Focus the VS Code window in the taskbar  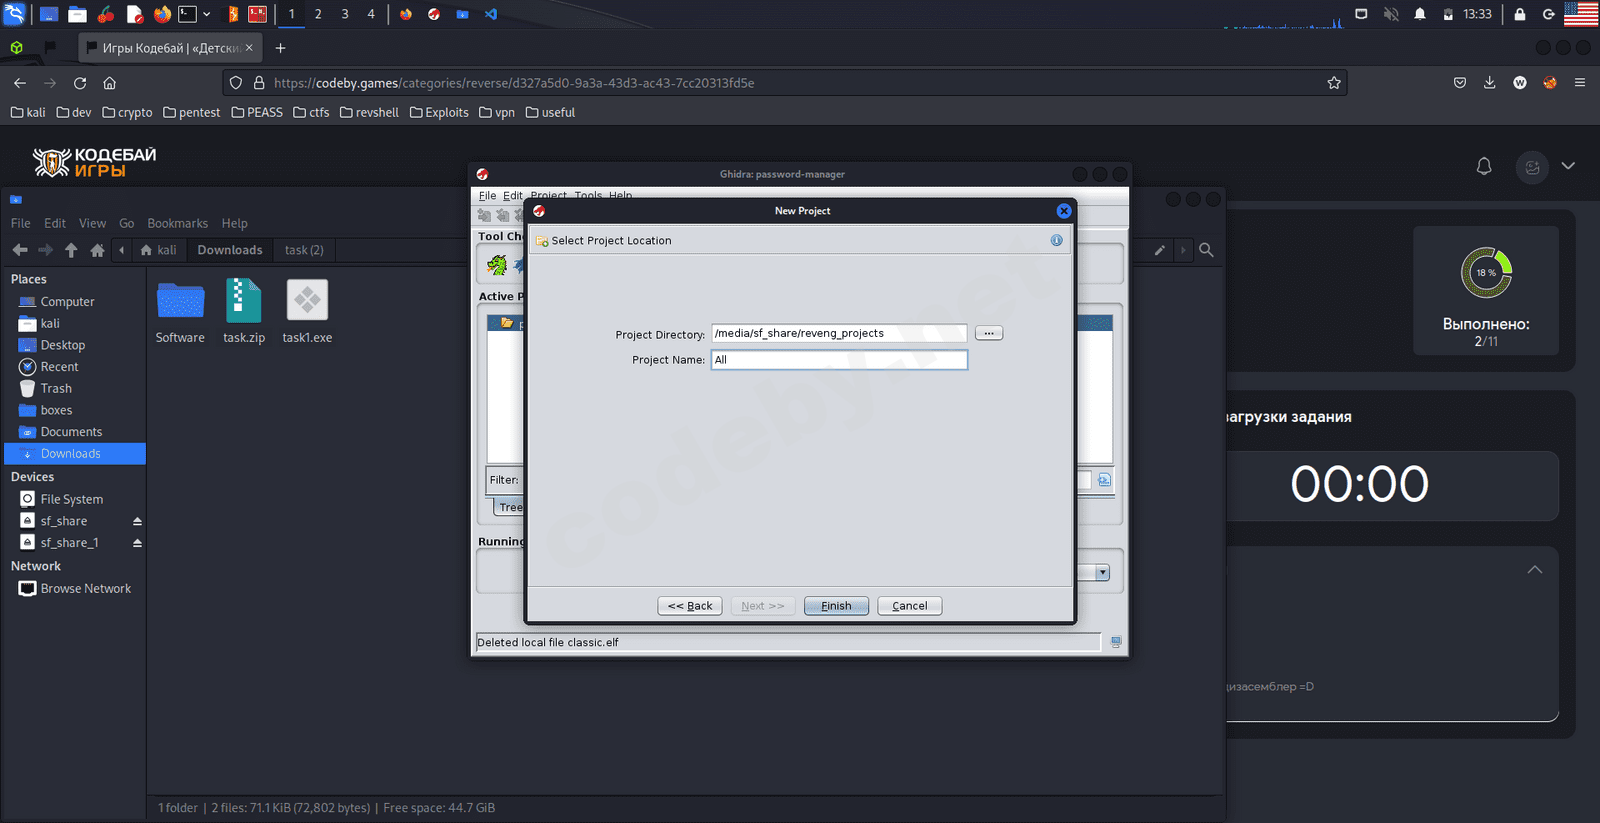491,14
